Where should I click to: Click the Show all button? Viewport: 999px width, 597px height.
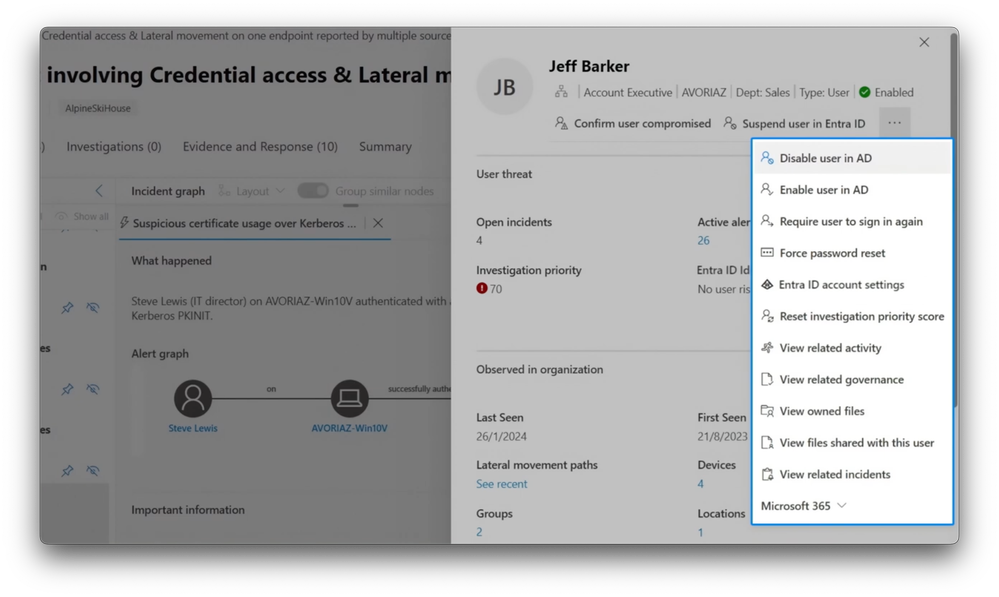click(x=82, y=217)
